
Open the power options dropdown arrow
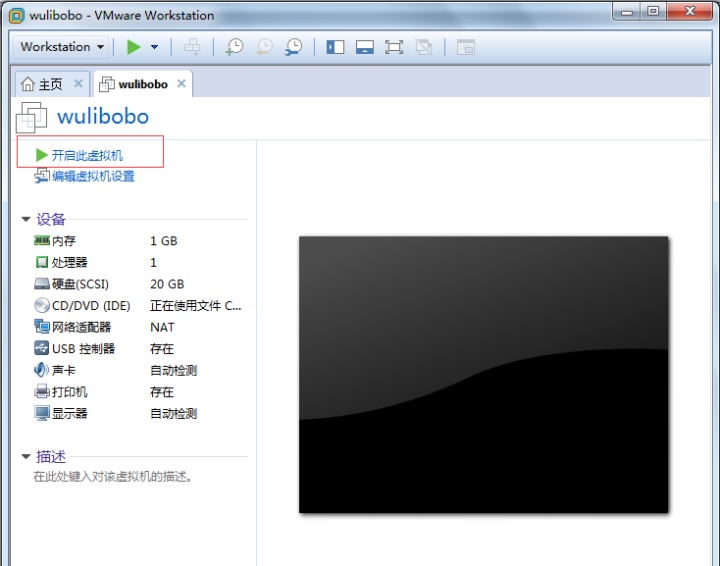[155, 47]
